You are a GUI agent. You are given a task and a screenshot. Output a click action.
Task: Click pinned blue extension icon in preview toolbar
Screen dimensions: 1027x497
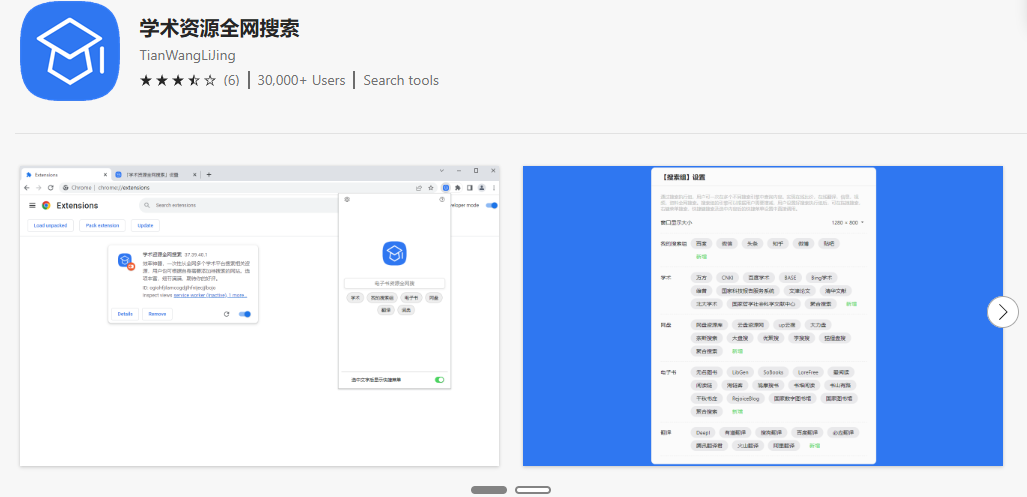(445, 187)
